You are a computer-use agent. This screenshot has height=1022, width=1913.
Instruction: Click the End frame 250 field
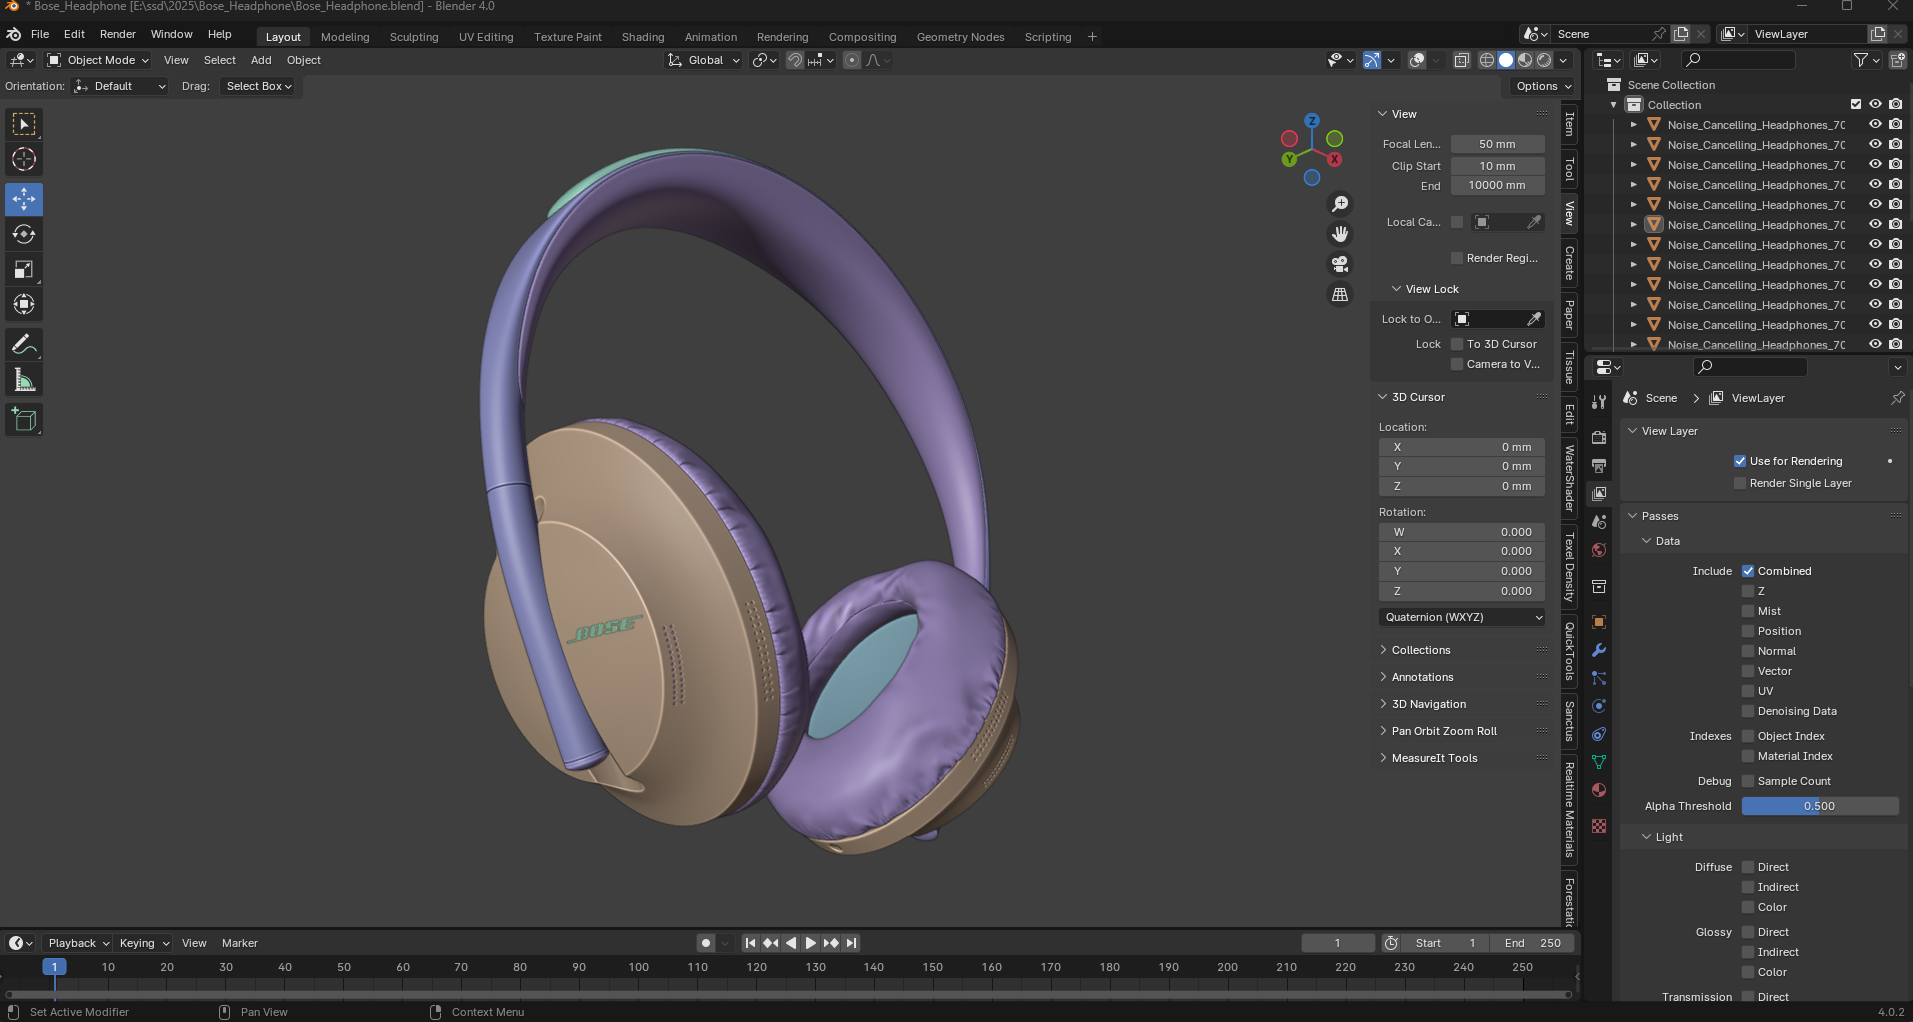pyautogui.click(x=1532, y=943)
